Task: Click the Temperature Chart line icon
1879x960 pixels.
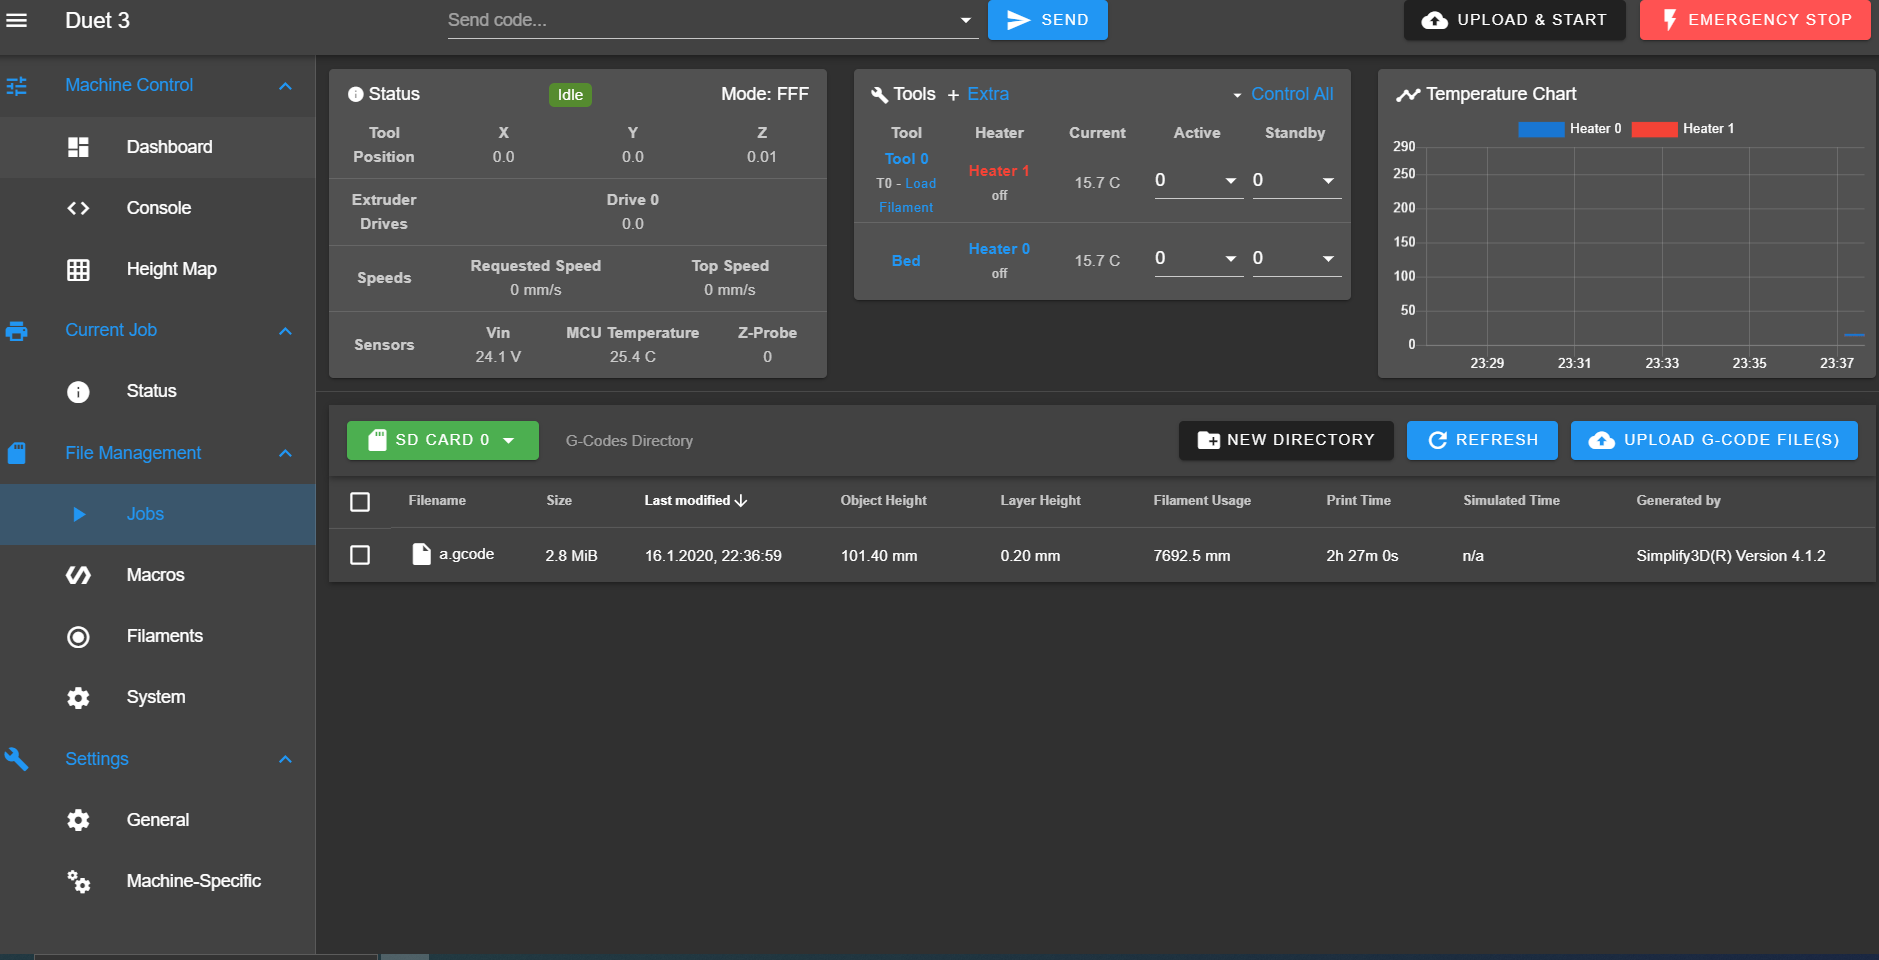Action: tap(1408, 95)
